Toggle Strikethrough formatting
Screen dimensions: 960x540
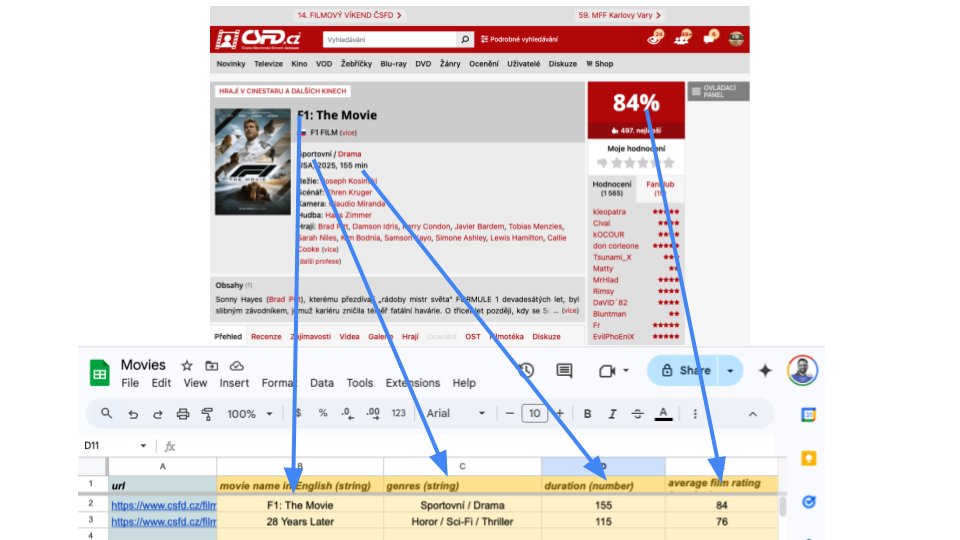coord(637,414)
